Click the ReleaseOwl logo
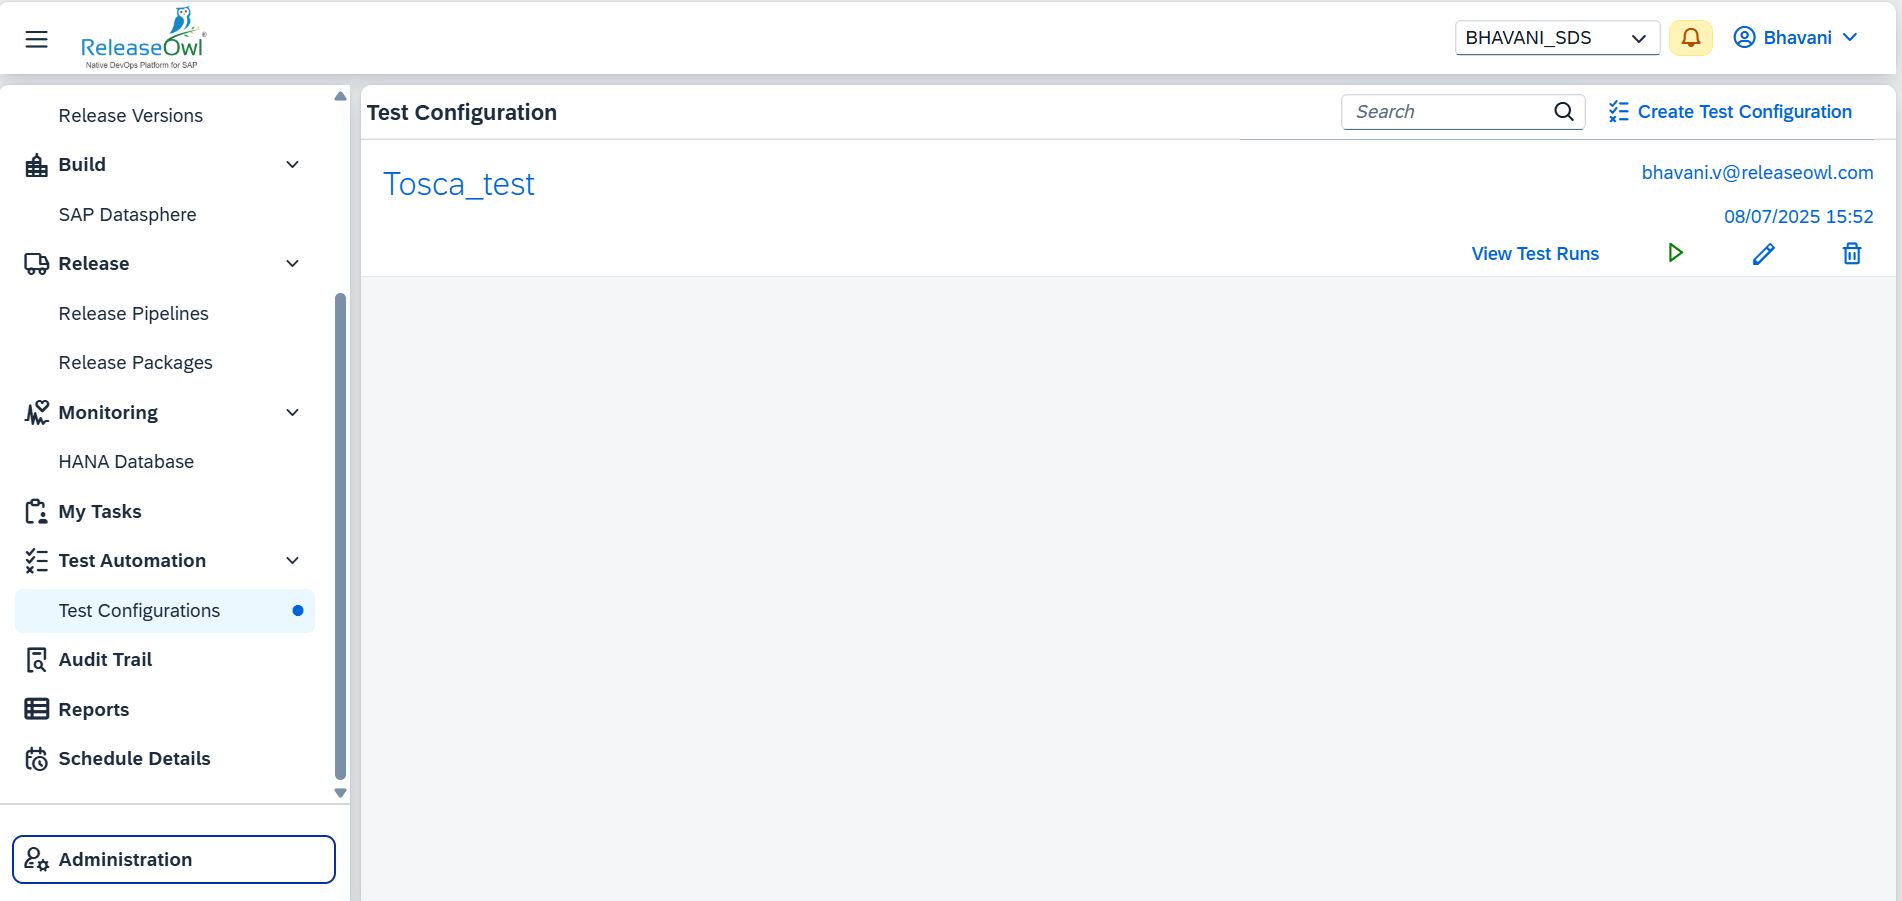 click(142, 38)
